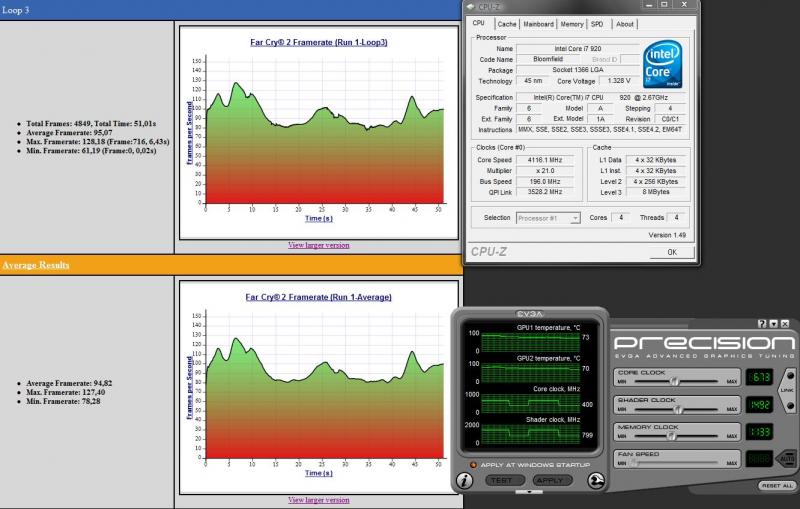Open the About tab in CPU-Z
The width and height of the screenshot is (800, 509).
click(x=624, y=24)
